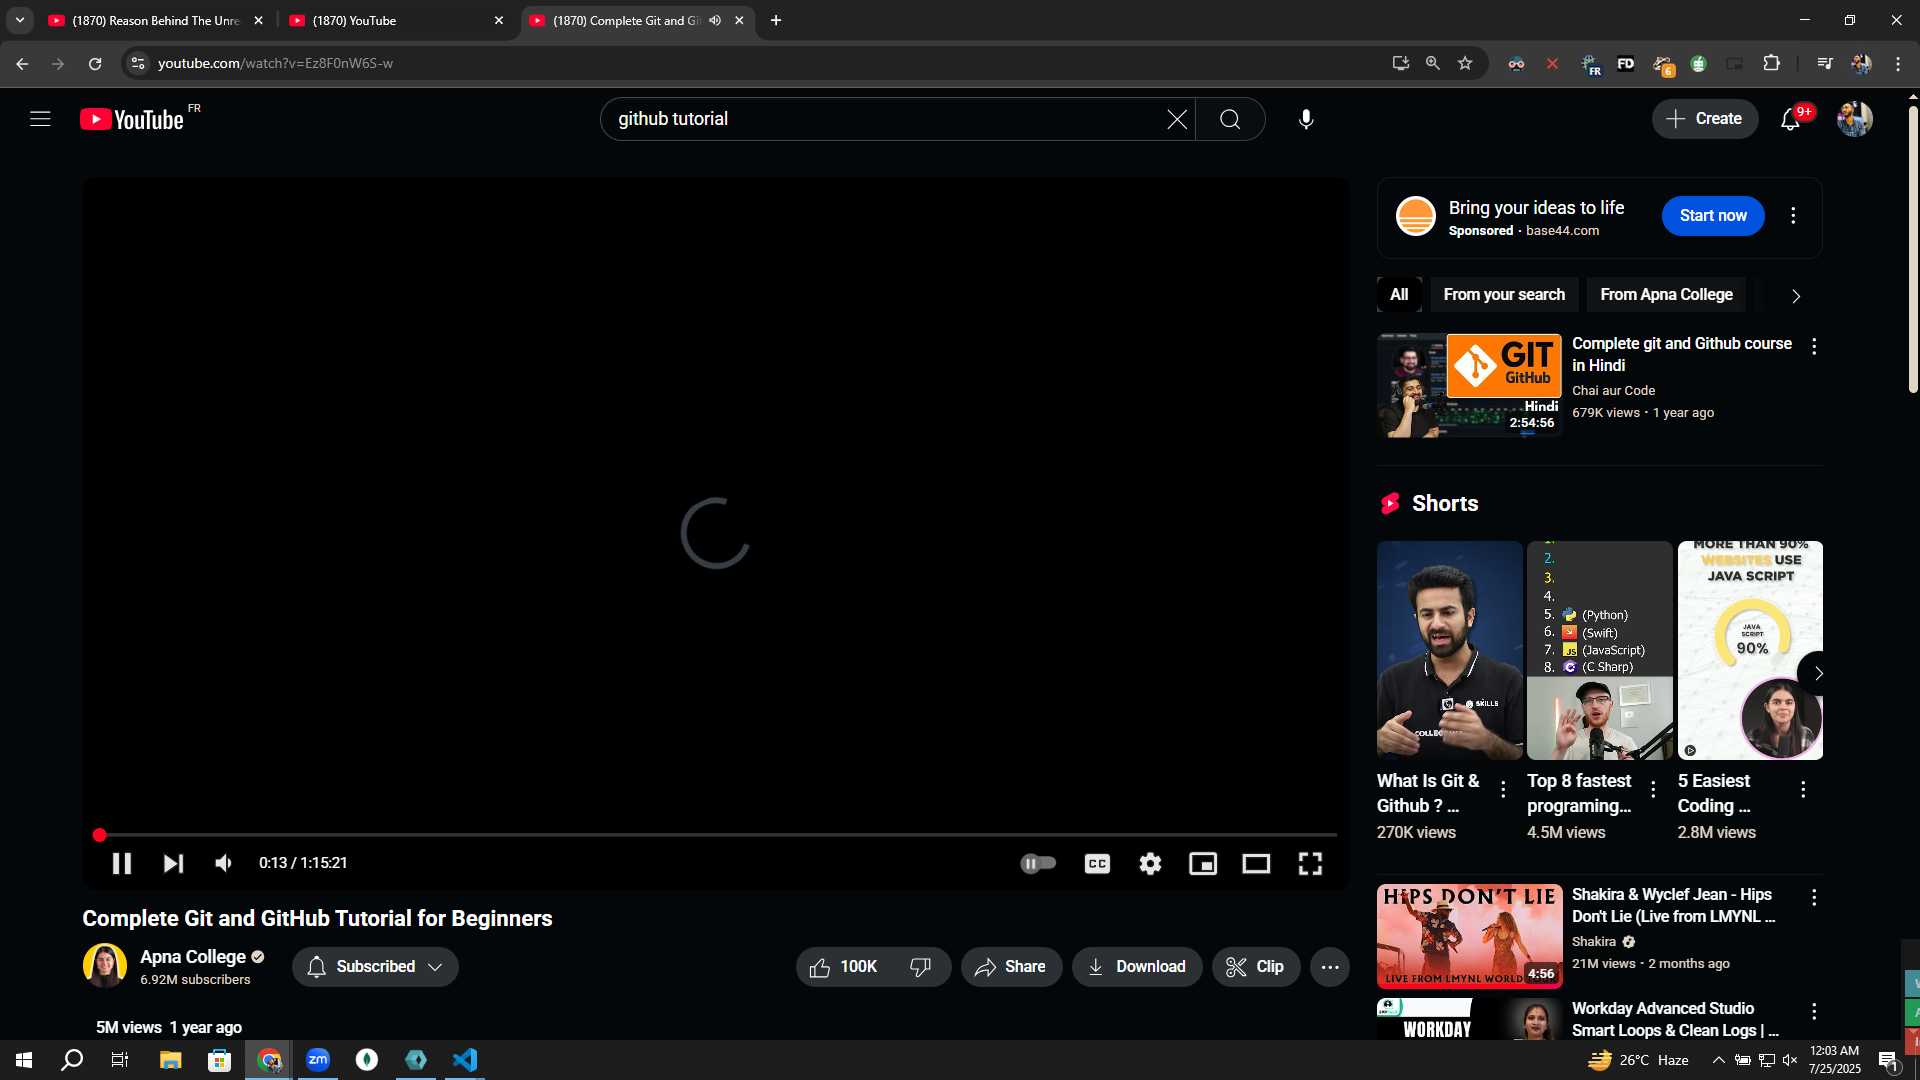Show next Shorts with arrow
The width and height of the screenshot is (1920, 1080).
tap(1818, 674)
